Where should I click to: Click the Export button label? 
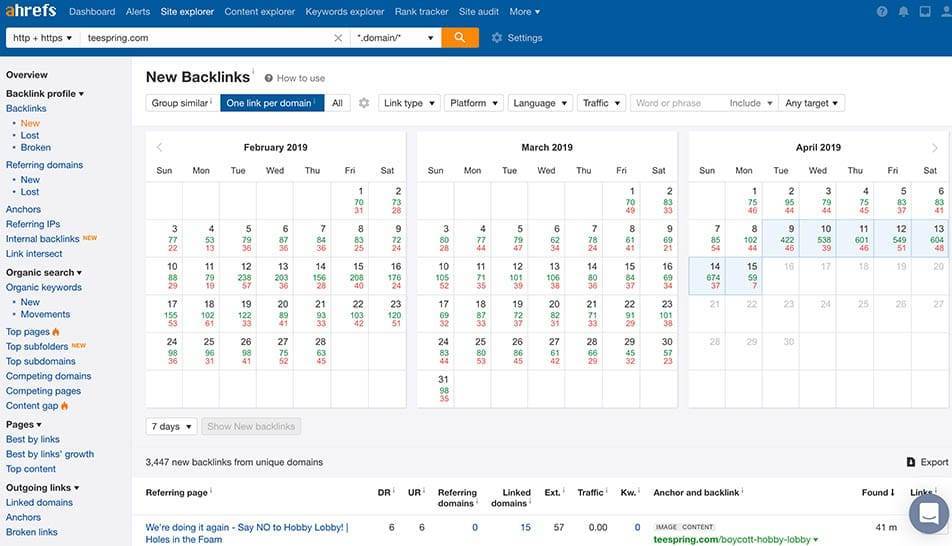(934, 462)
